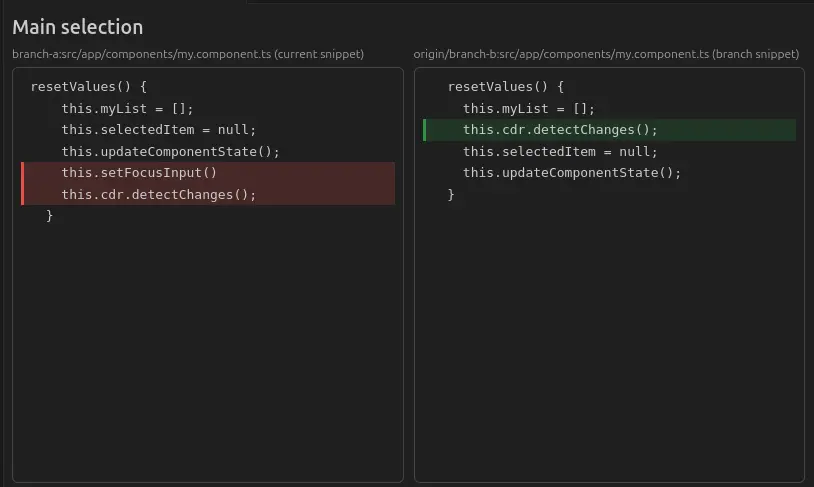Screen dimensions: 814x487
Task: Click the green added 'this.cdr.detectChanges();' line
Action: tap(609, 130)
